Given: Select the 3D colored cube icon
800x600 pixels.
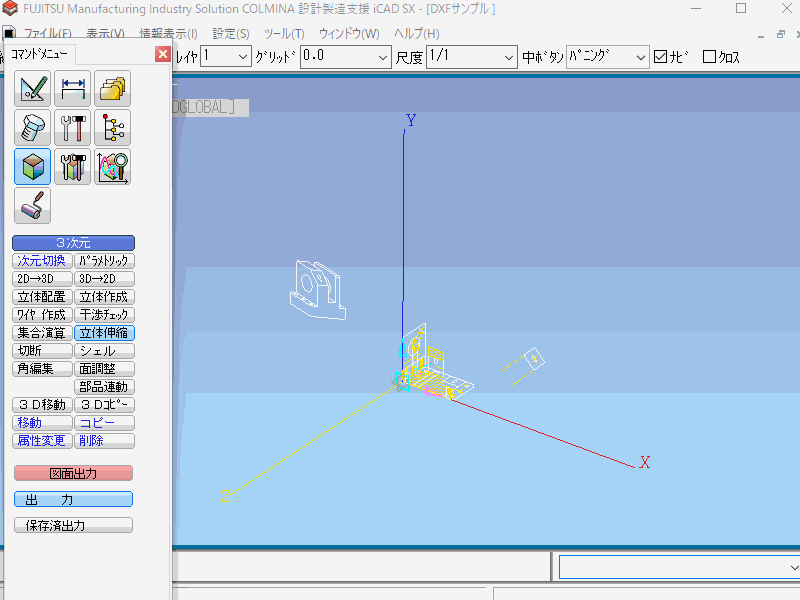Looking at the screenshot, I should click(32, 167).
